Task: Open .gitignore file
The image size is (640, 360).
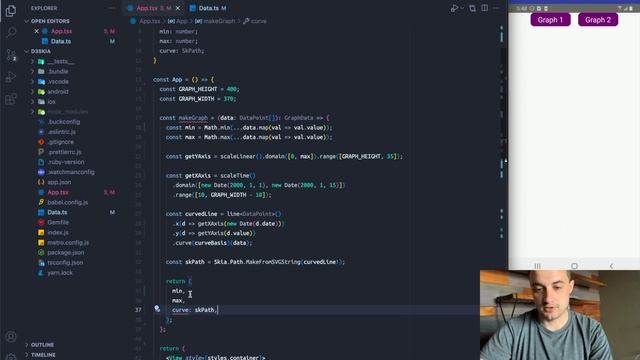Action: point(61,142)
